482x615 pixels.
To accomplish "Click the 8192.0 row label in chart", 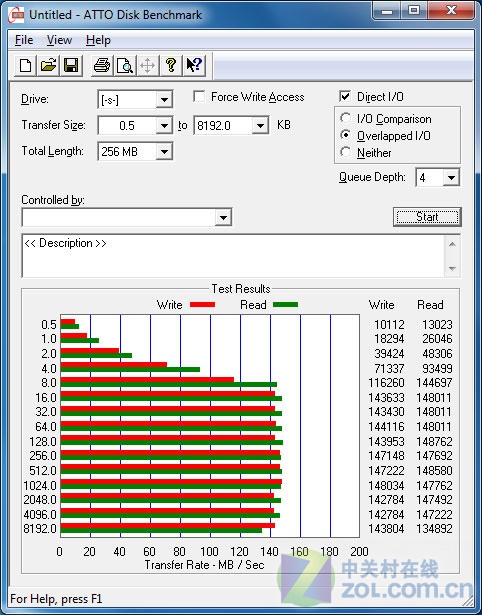I will [40, 528].
